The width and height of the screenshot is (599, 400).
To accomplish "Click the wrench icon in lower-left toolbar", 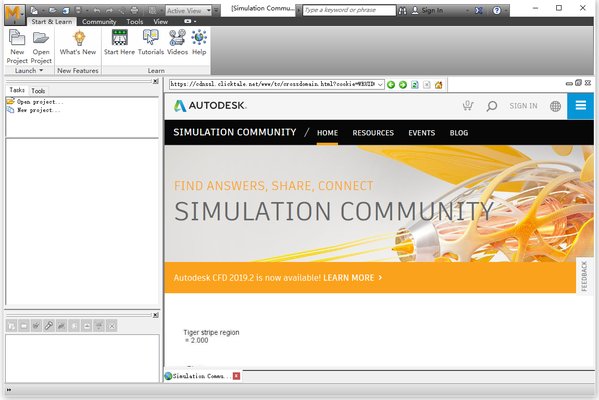I will [49, 326].
